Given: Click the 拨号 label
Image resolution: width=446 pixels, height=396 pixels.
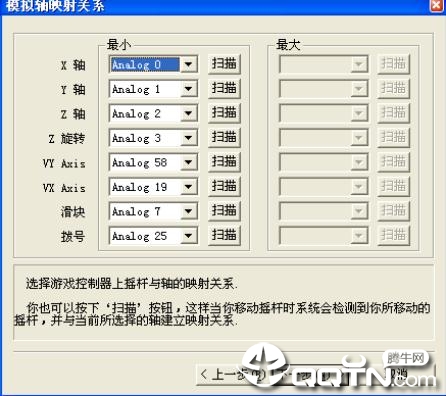Looking at the screenshot, I should point(73,237).
